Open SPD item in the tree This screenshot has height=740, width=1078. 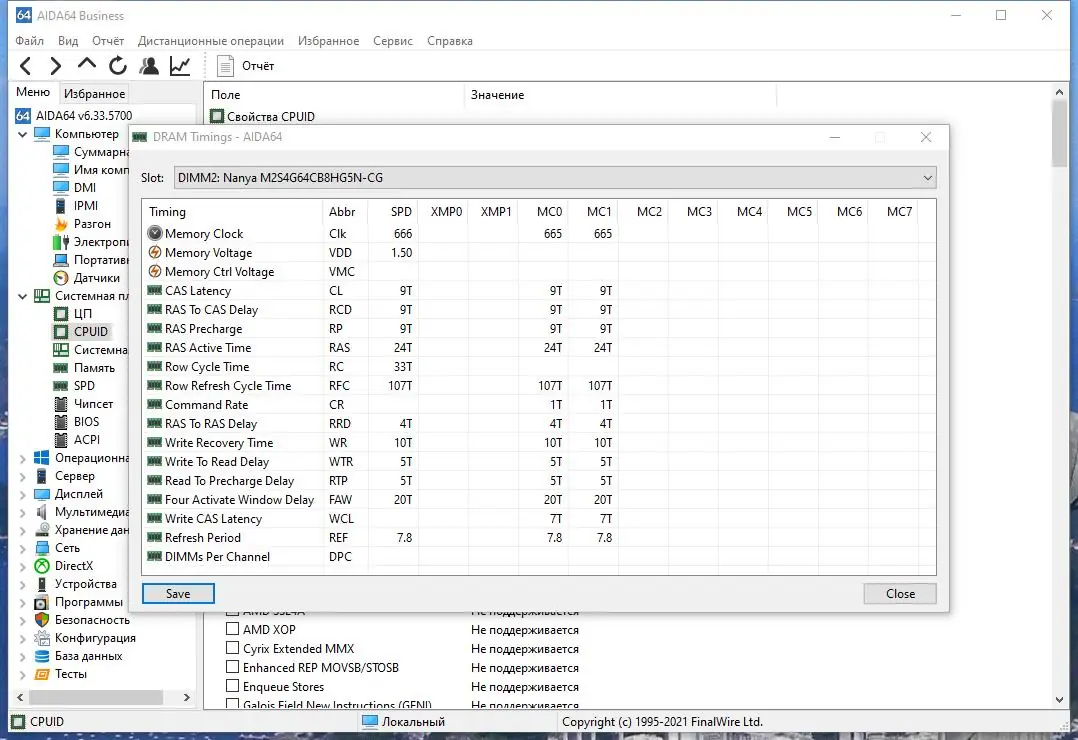pyautogui.click(x=84, y=386)
